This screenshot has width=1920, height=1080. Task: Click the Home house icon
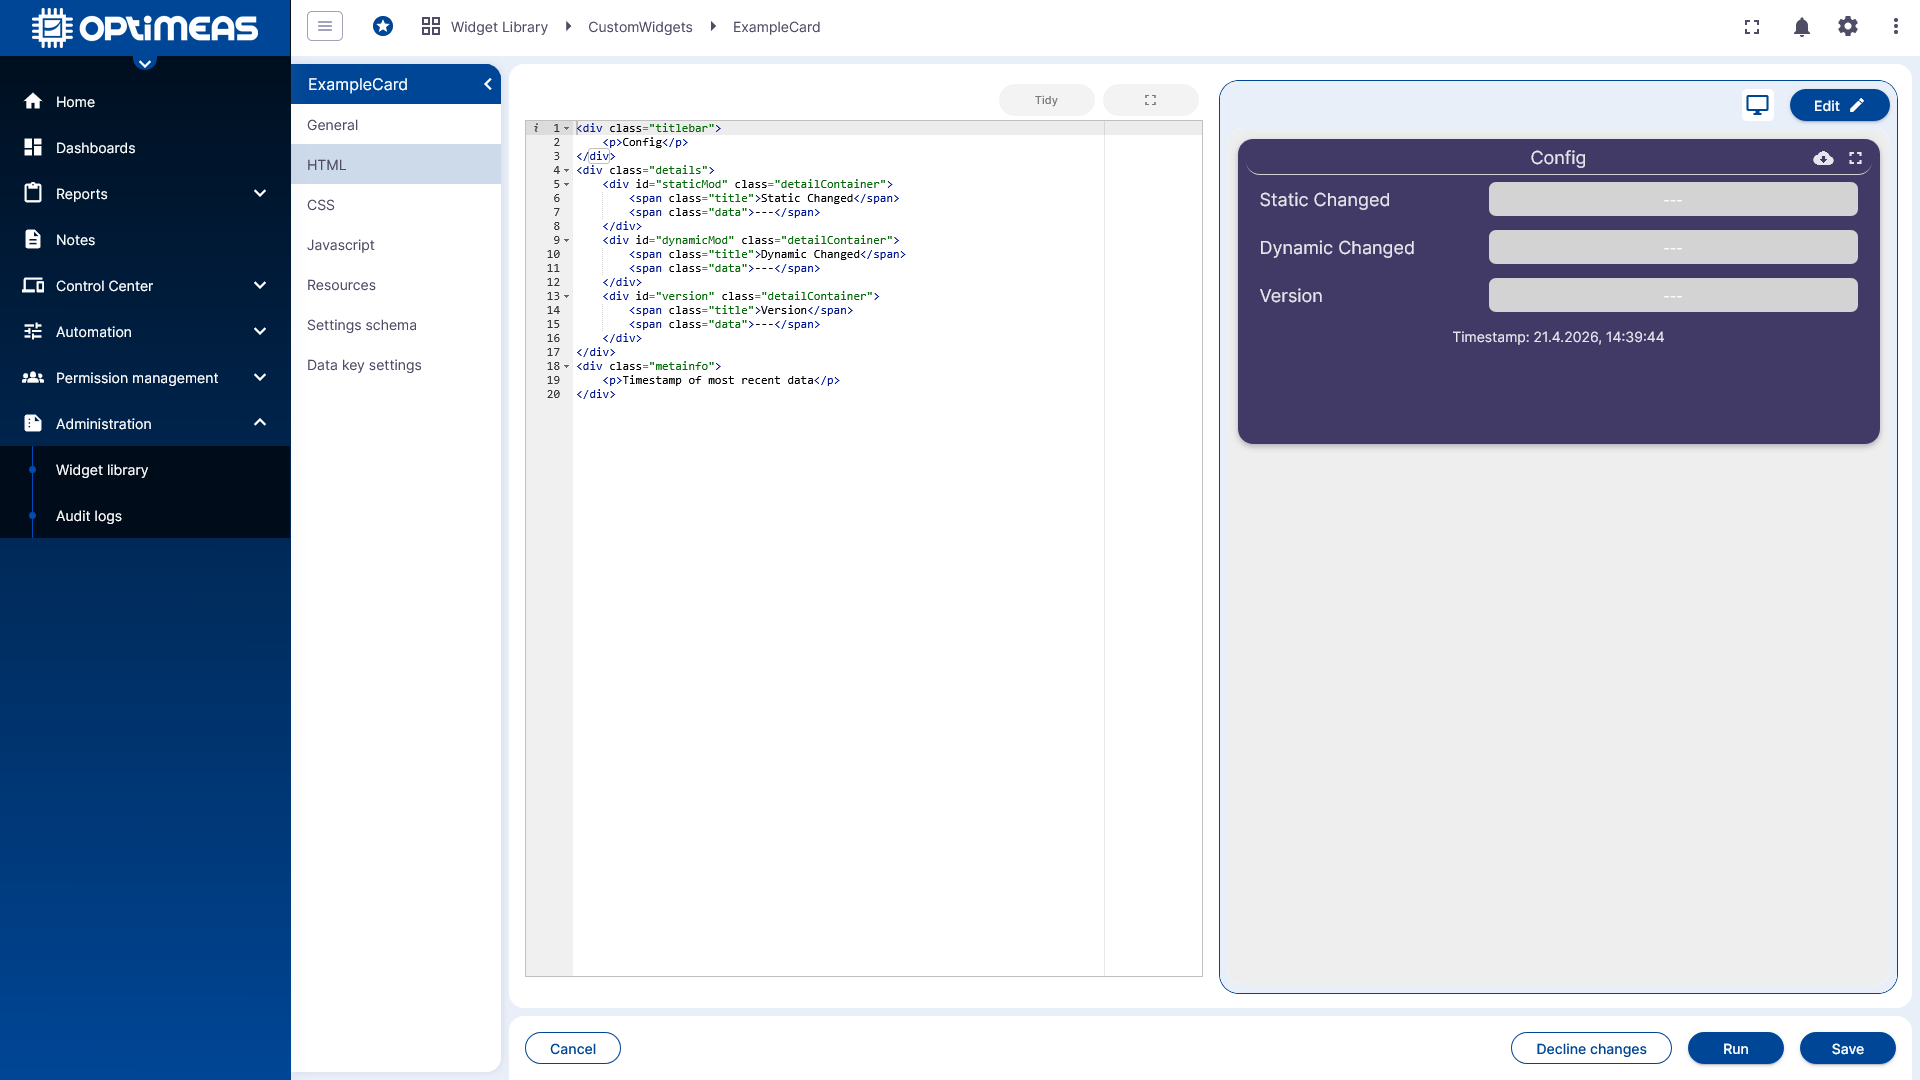33,101
